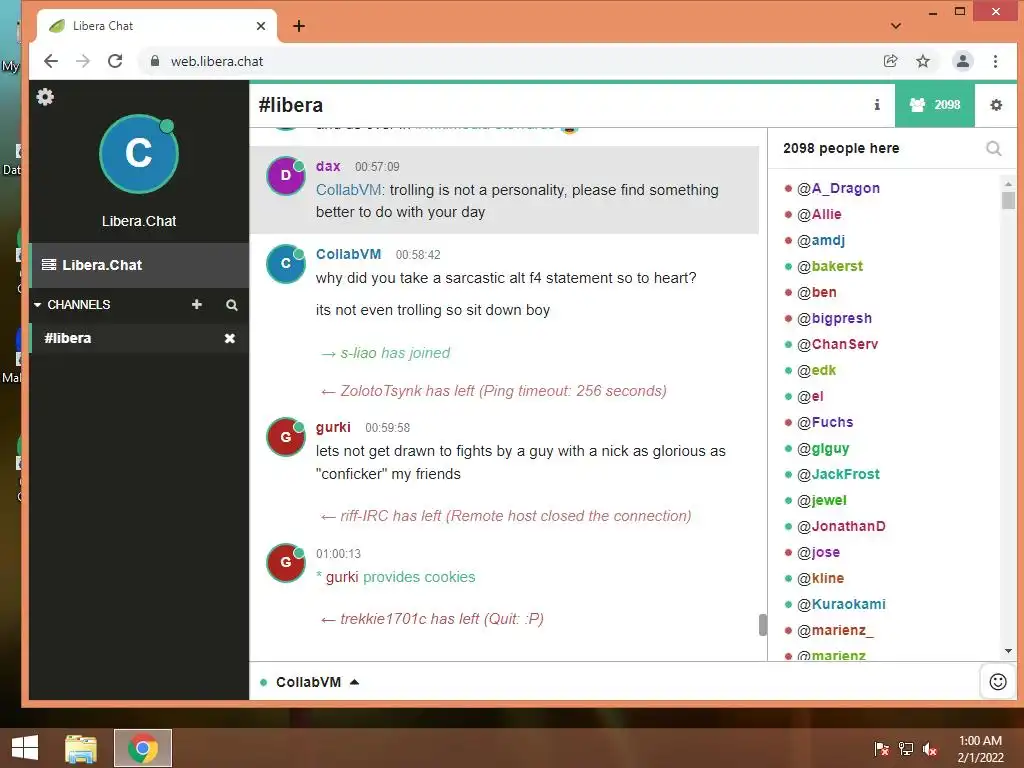Select the Libera.Chat server entry
The width and height of the screenshot is (1024, 768).
point(139,265)
